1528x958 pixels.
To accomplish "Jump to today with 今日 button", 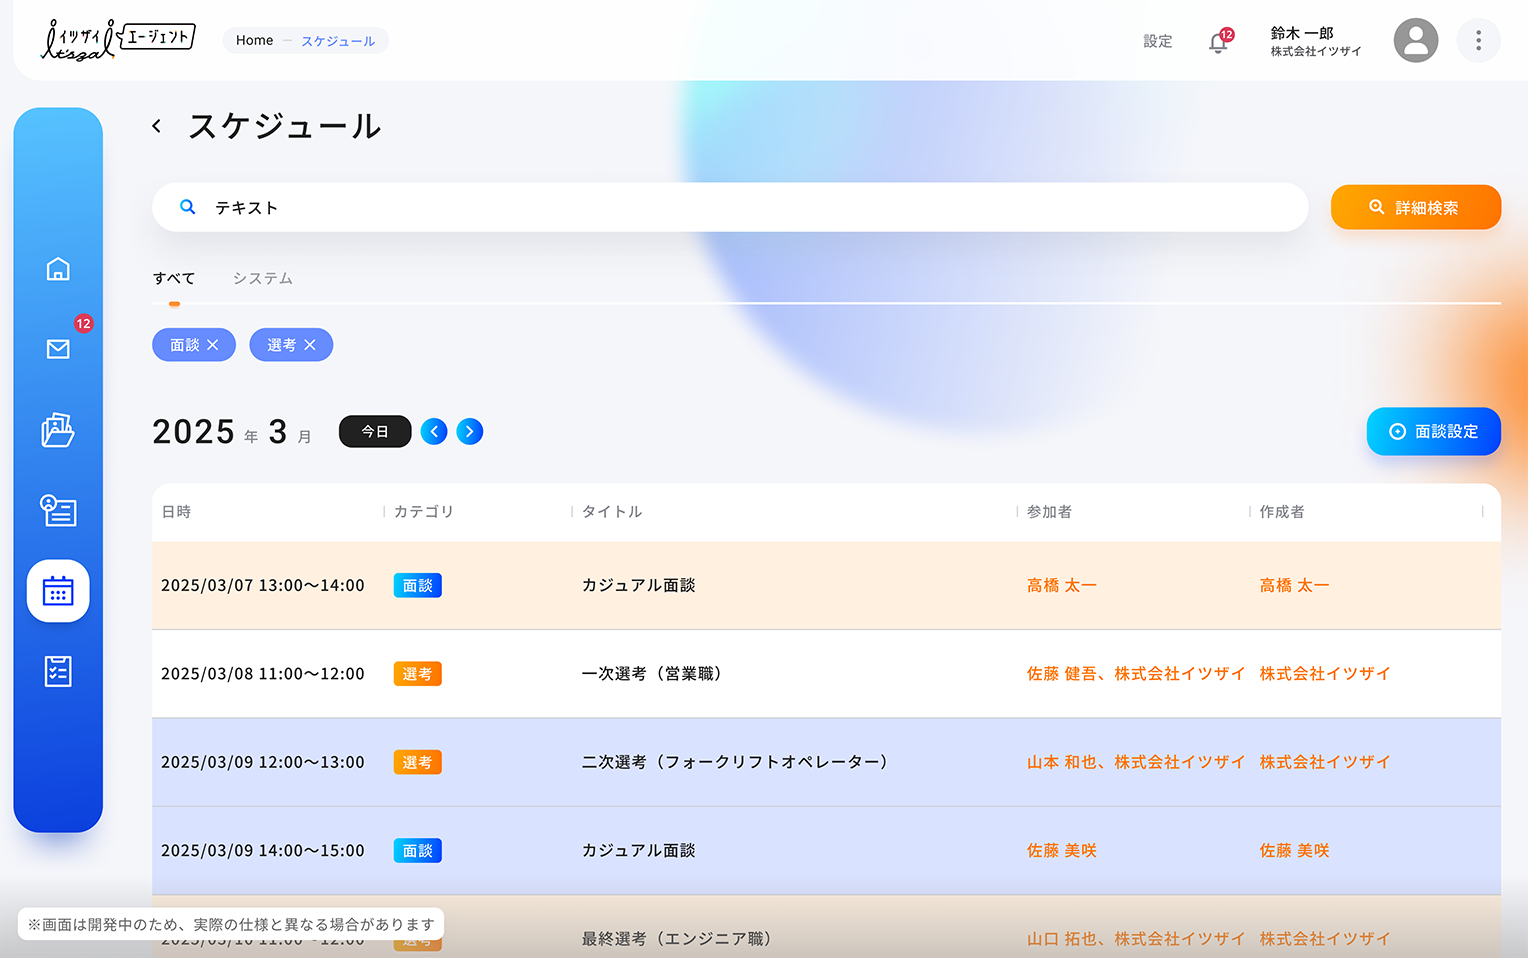I will [375, 431].
